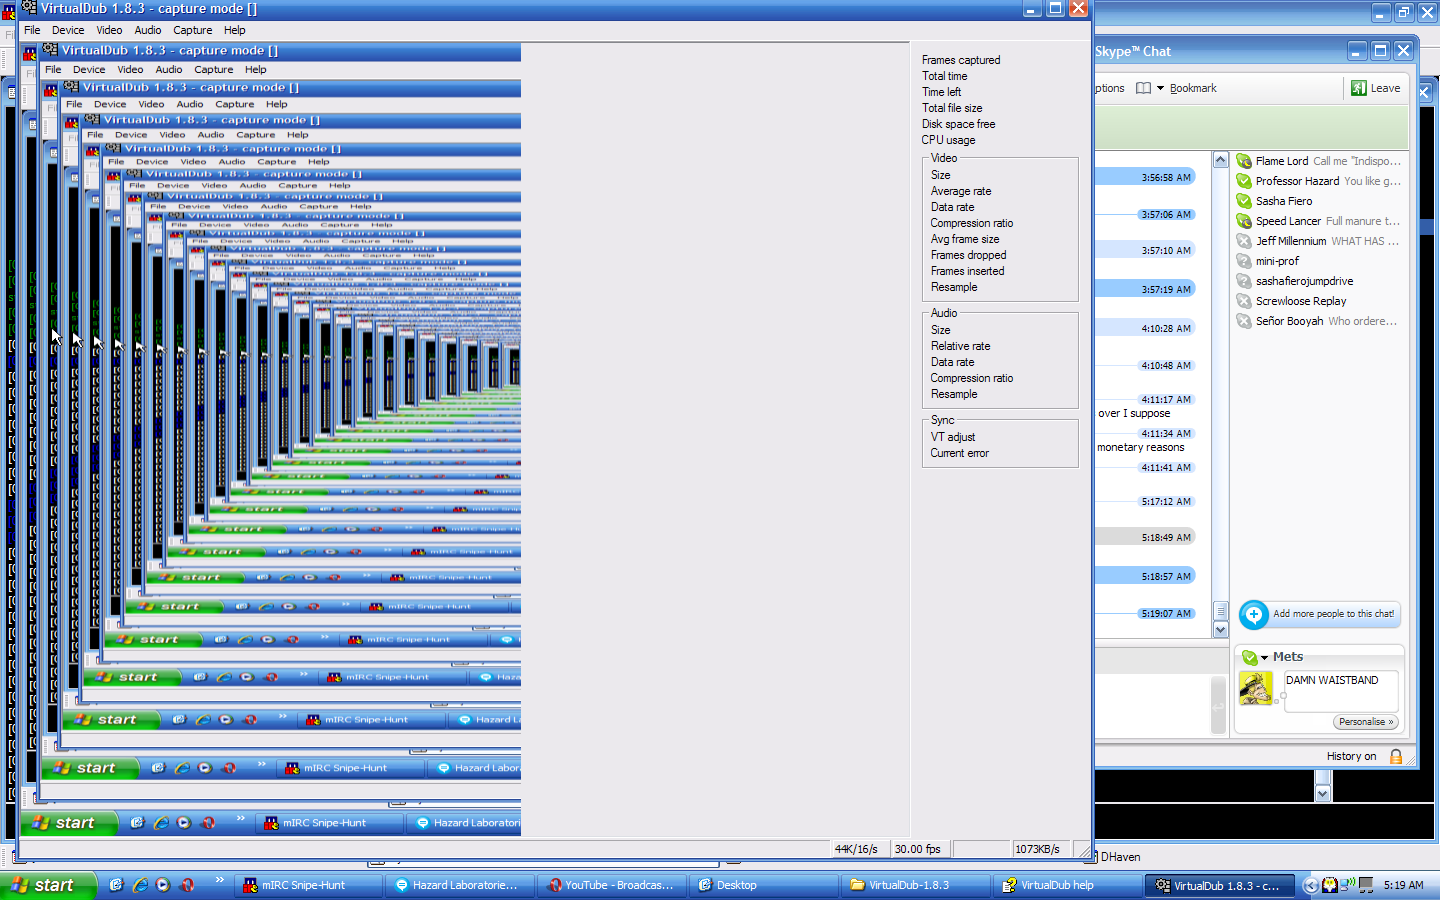Switch to YouTube Broadcast taskbar button
Screen dimensions: 1440x900
[613, 885]
